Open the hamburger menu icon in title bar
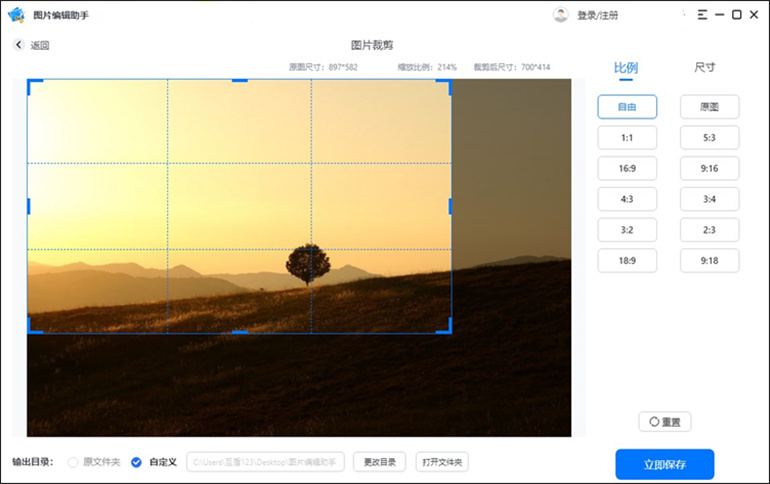 pyautogui.click(x=702, y=15)
